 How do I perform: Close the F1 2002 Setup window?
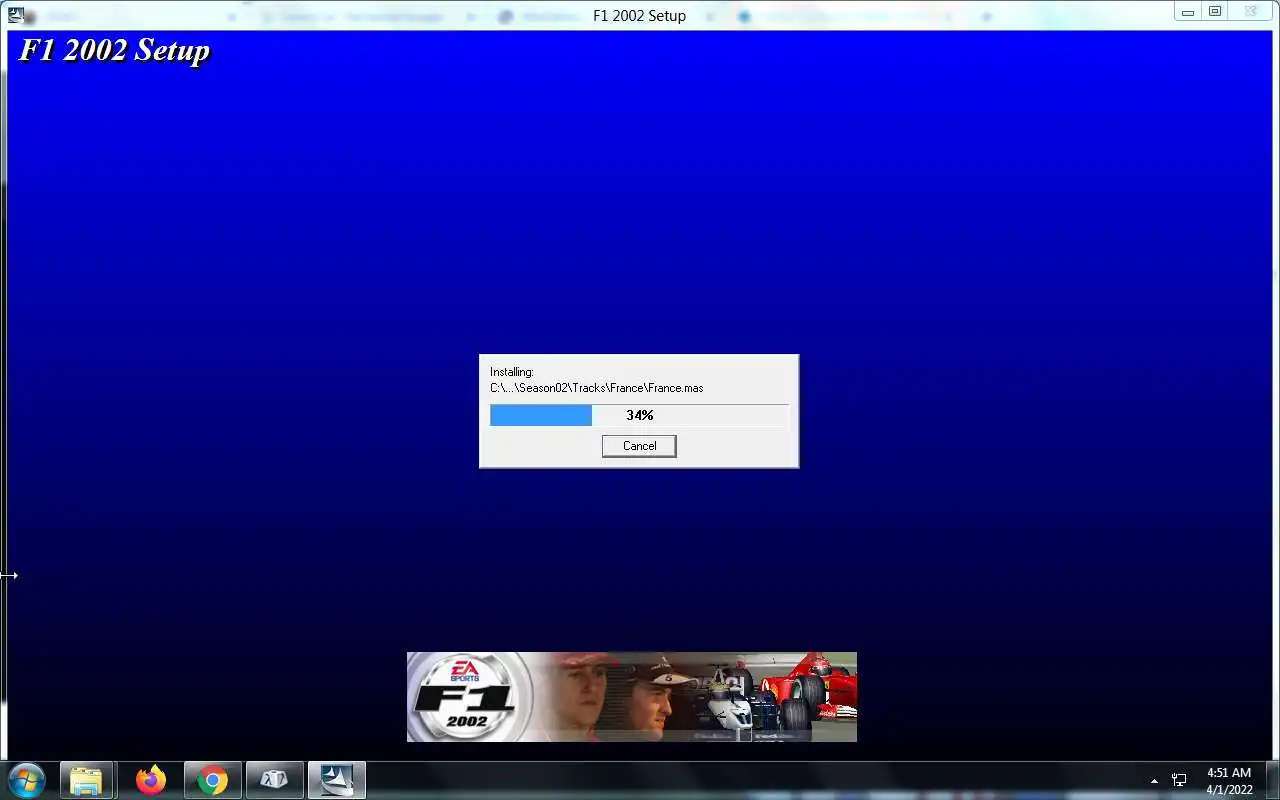(x=1251, y=12)
